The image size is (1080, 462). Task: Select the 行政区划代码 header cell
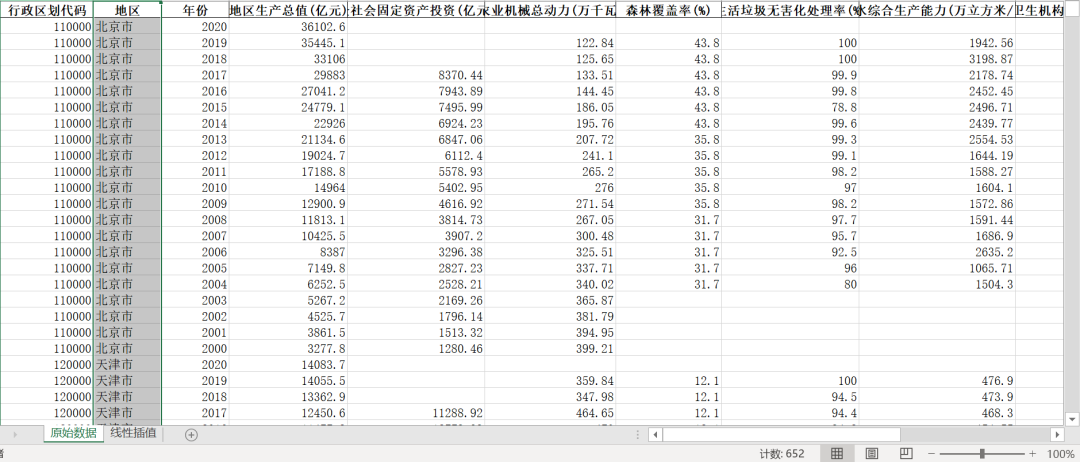click(x=47, y=10)
